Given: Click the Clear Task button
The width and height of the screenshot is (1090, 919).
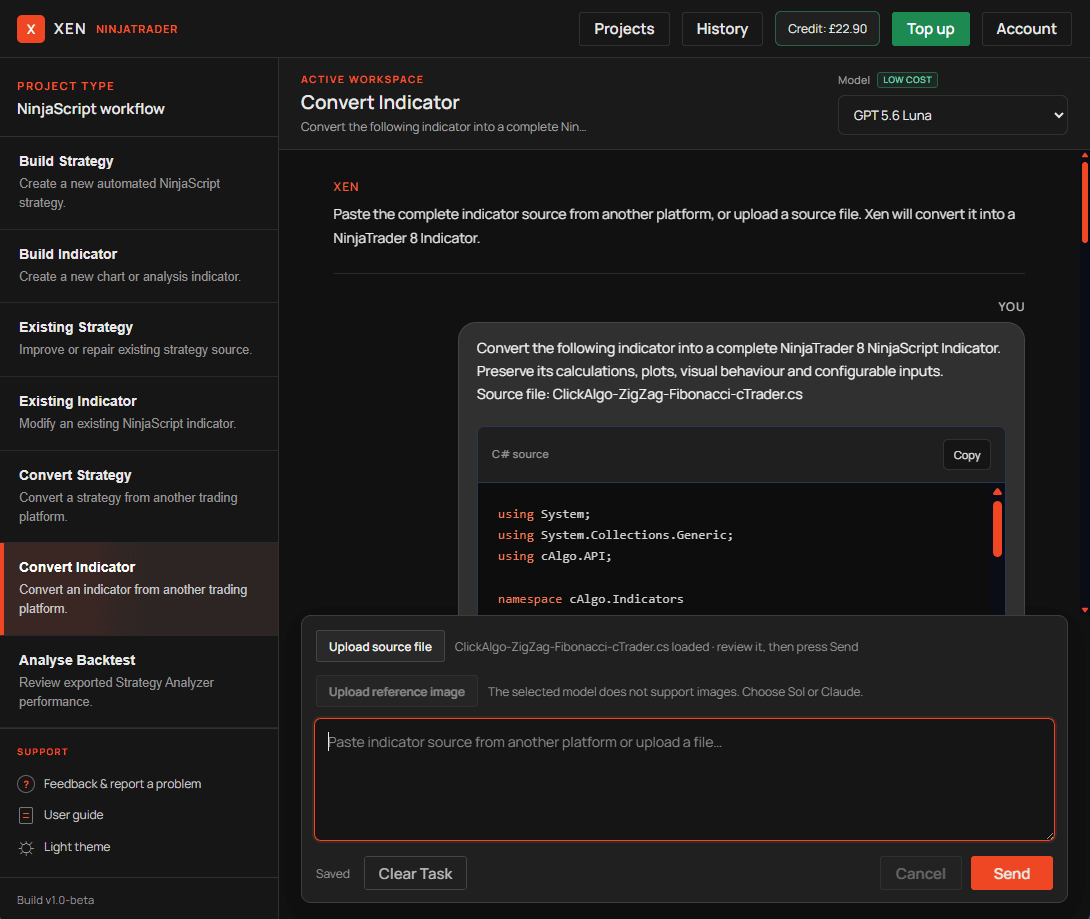Looking at the screenshot, I should [415, 874].
